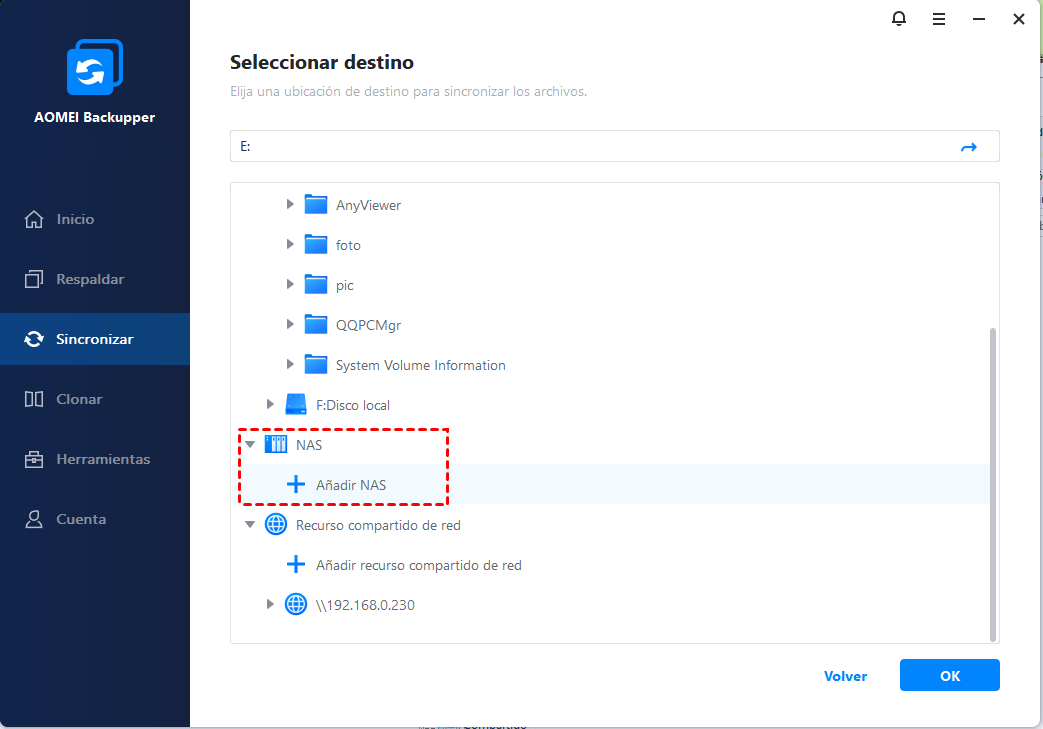Click the Sincronizar sync arrows icon
The width and height of the screenshot is (1043, 729).
click(x=34, y=339)
